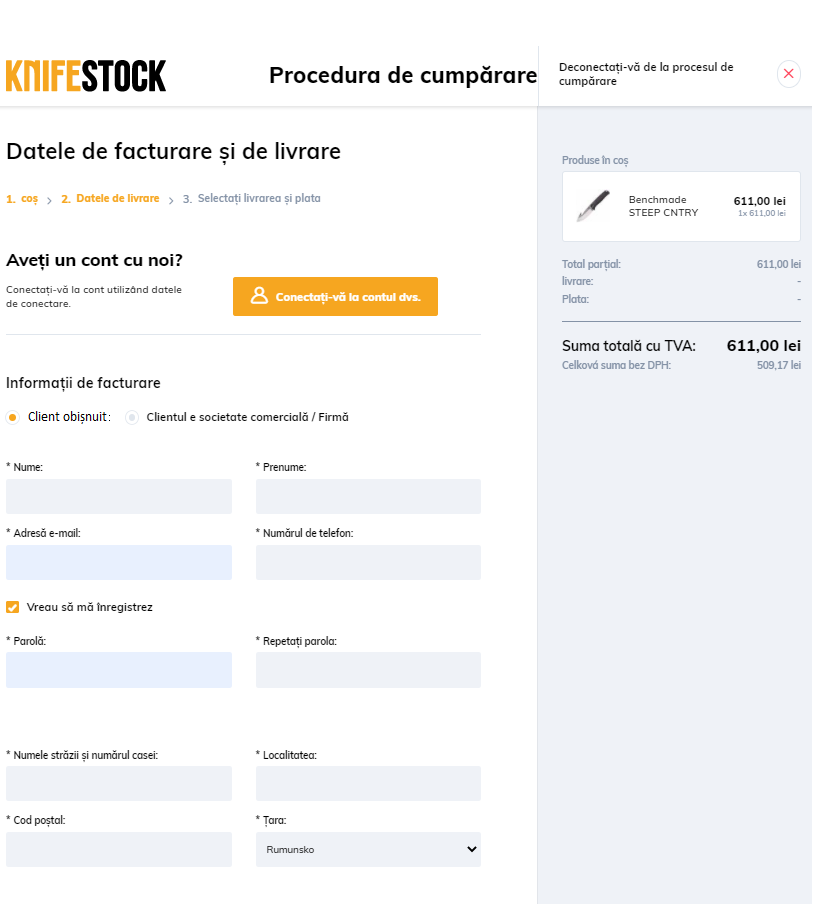817x909 pixels.
Task: Click Conectați-vă la contul dvs. button
Action: pos(335,296)
